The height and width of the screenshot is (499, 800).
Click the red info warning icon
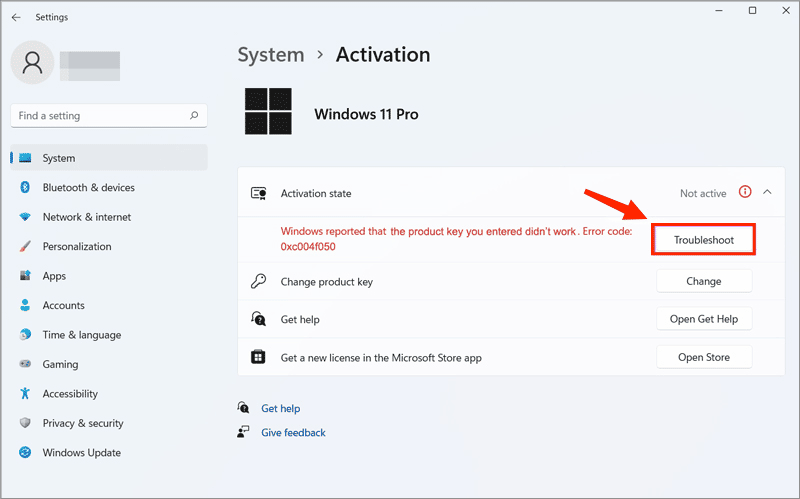[x=745, y=192]
